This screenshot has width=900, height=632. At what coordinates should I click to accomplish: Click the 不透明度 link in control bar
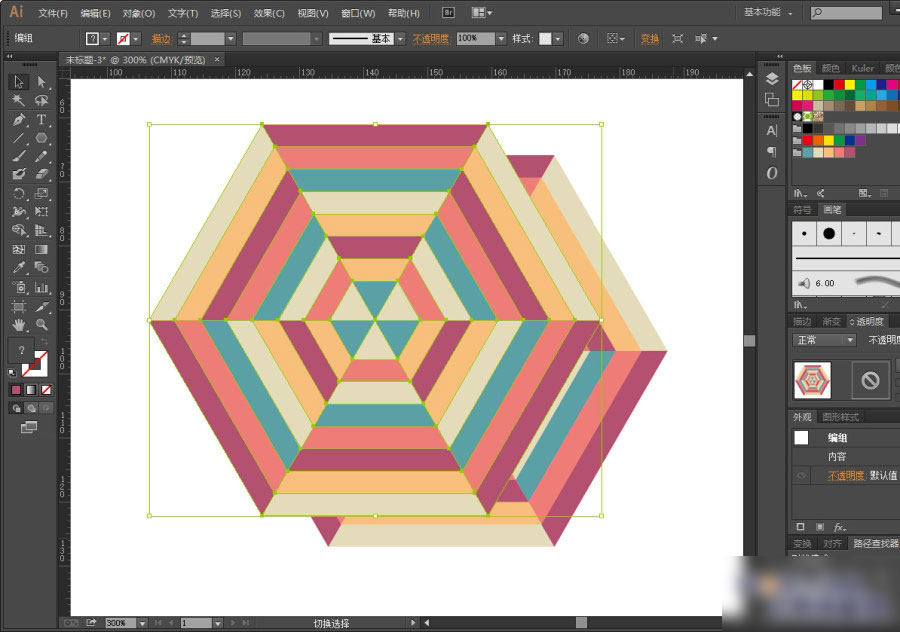[x=430, y=38]
